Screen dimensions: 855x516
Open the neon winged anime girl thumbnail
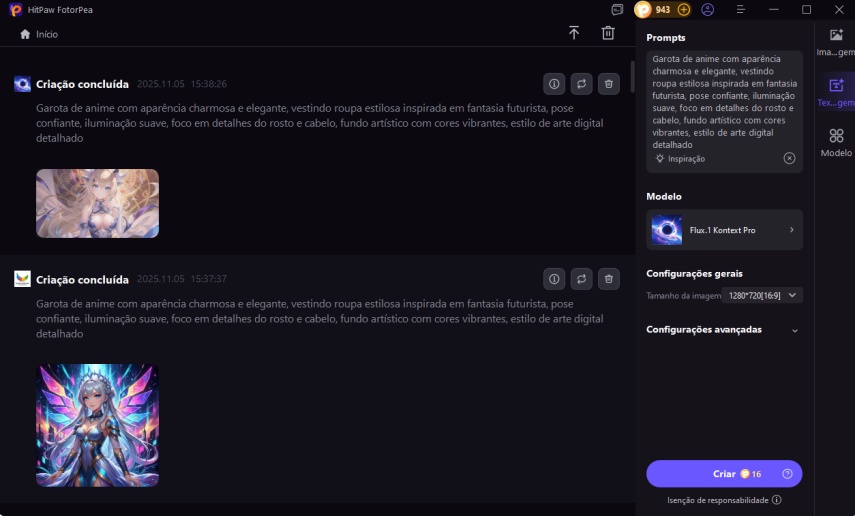pyautogui.click(x=98, y=425)
